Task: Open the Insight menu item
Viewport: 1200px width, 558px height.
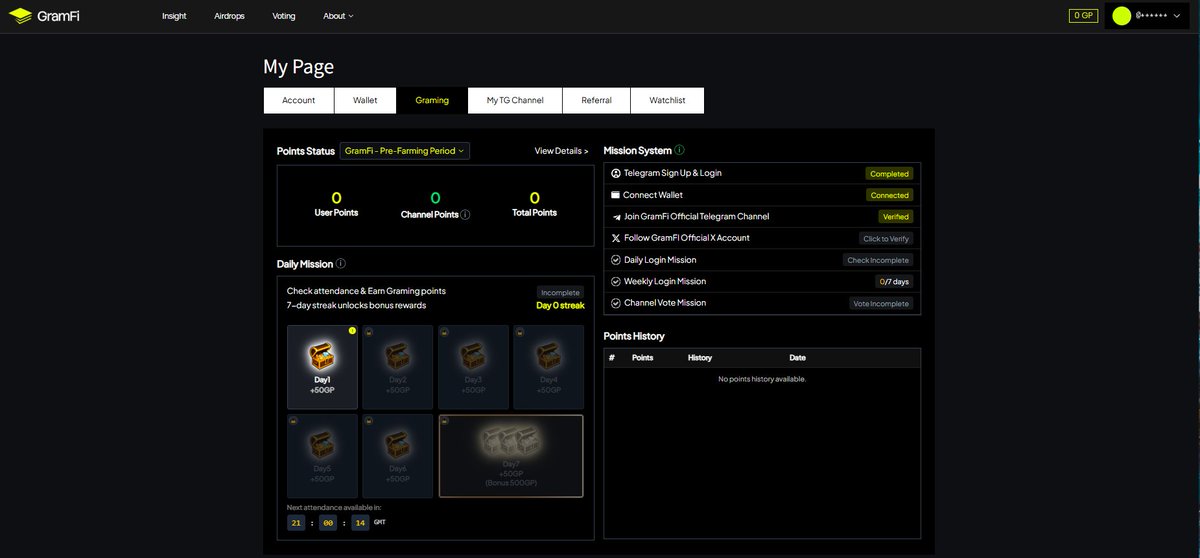Action: click(174, 16)
